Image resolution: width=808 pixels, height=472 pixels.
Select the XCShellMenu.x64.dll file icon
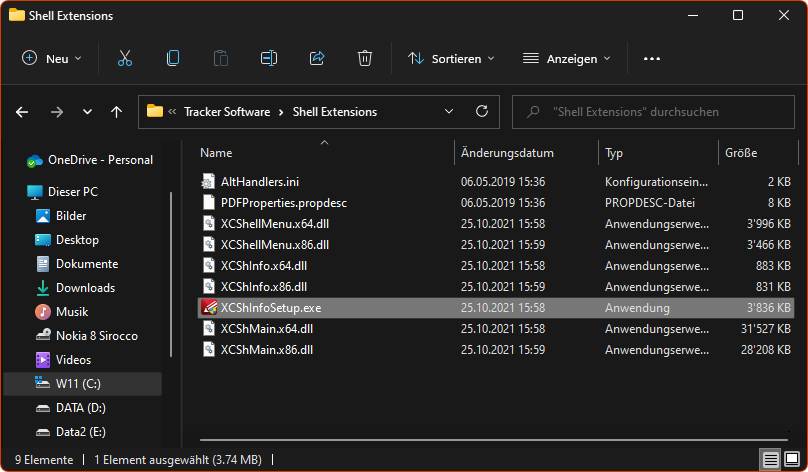coord(208,224)
